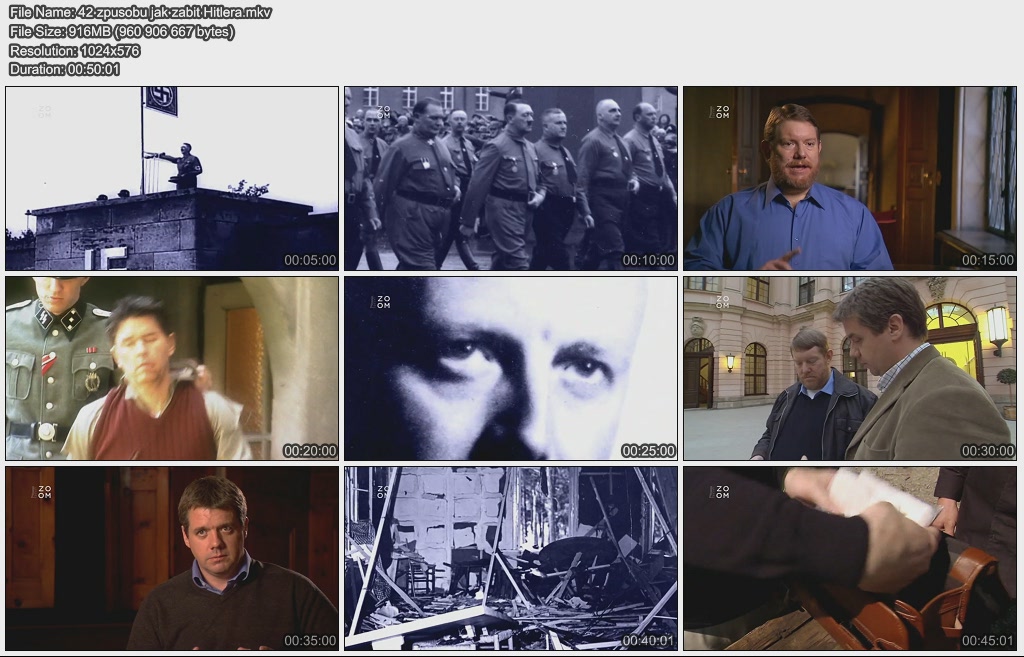Click the ZOOM logo in the marching men thumbnail
The image size is (1024, 657).
381,112
